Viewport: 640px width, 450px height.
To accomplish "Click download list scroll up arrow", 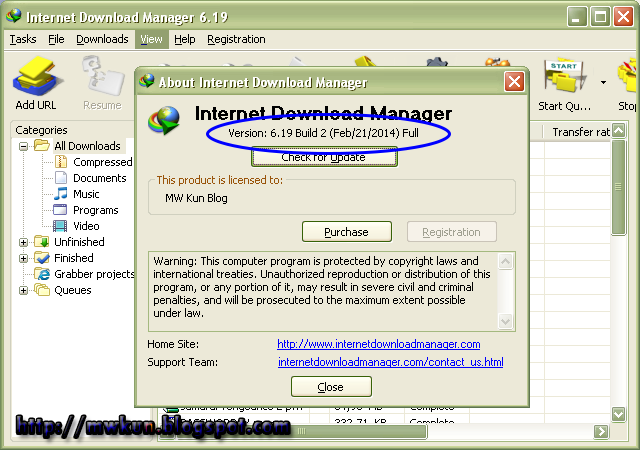I will (x=619, y=131).
